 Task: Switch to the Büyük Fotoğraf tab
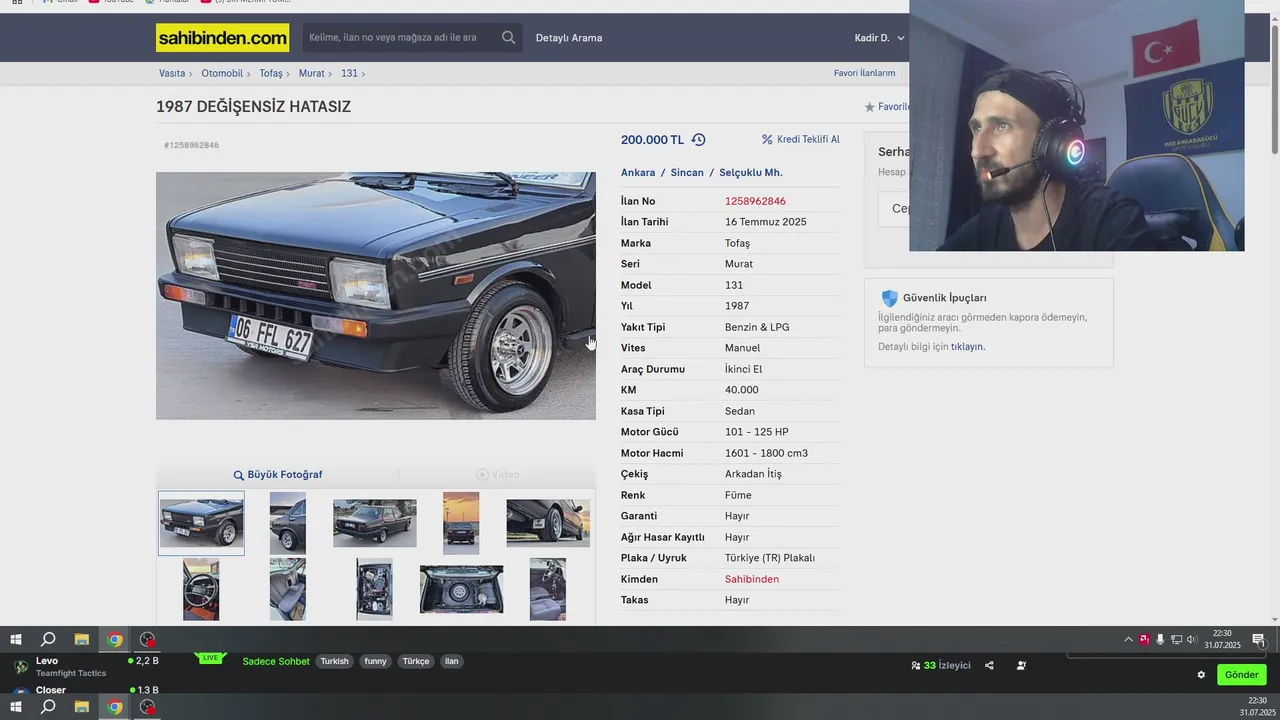click(x=277, y=475)
